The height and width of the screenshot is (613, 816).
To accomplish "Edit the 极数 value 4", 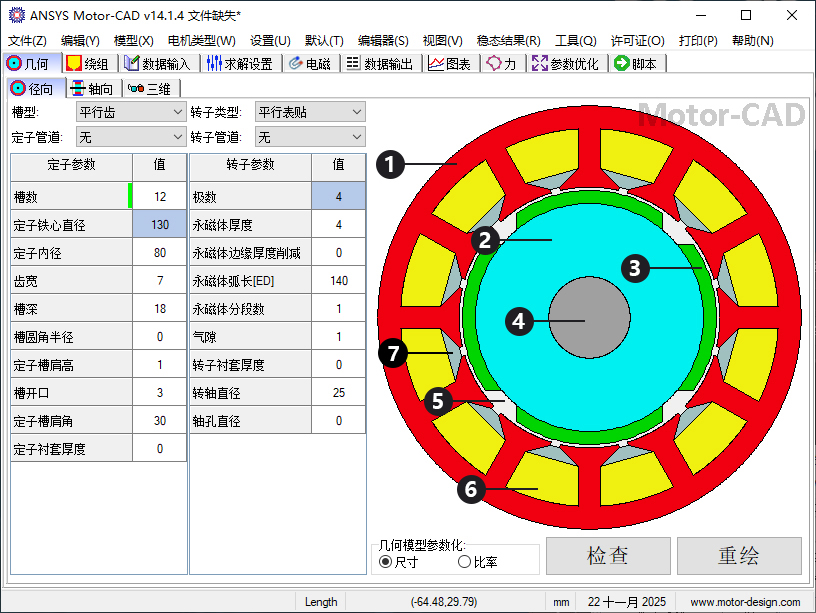I will (339, 197).
